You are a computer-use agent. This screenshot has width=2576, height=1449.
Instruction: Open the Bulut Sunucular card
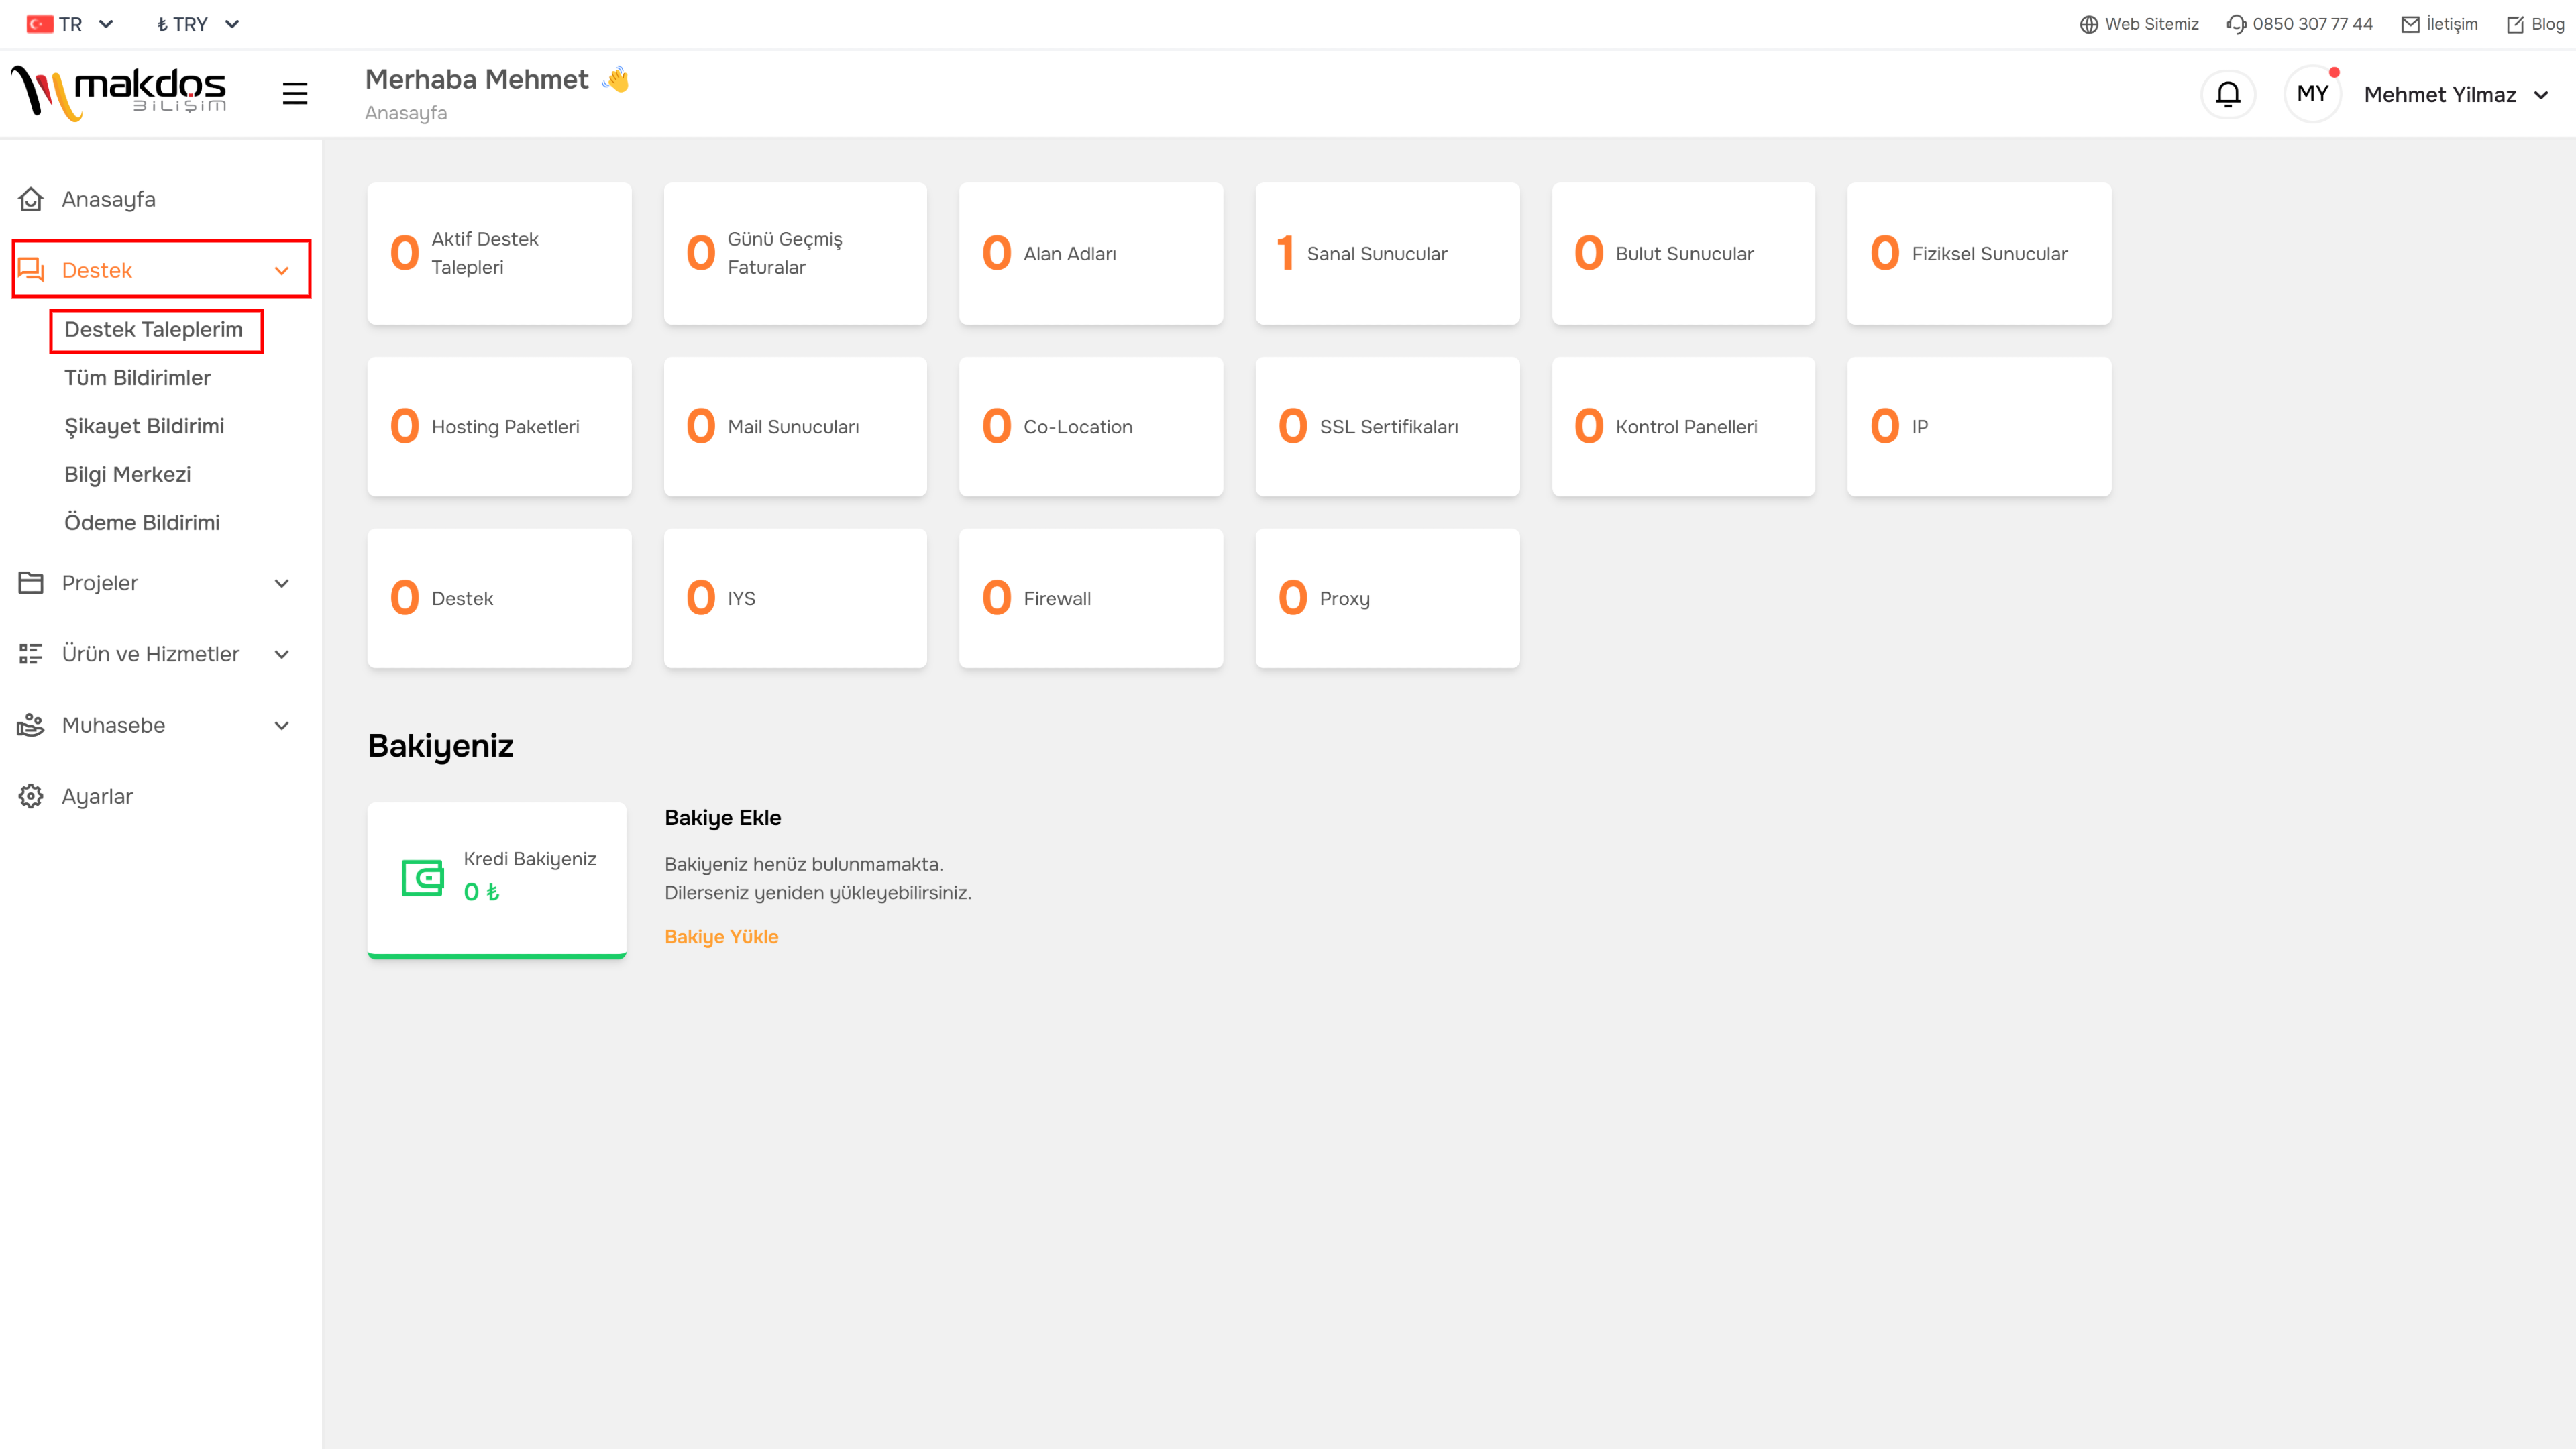1683,253
